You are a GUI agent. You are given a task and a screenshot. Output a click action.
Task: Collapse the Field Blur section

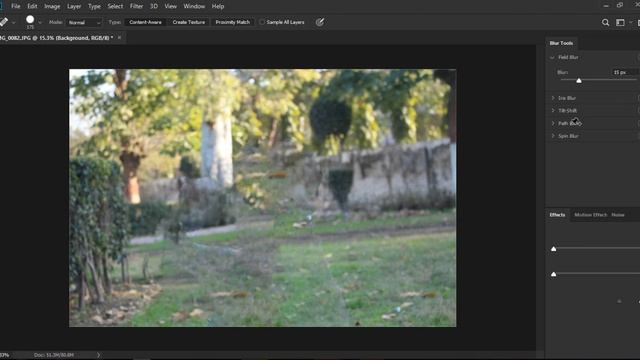552,58
